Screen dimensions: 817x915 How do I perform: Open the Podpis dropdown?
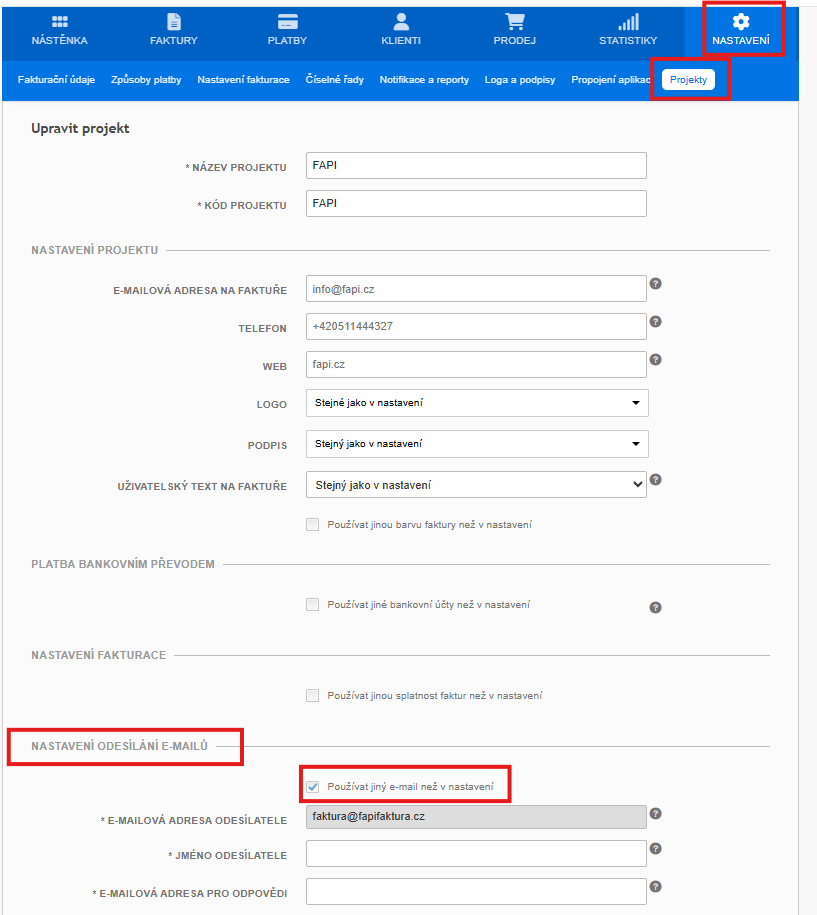coord(477,444)
